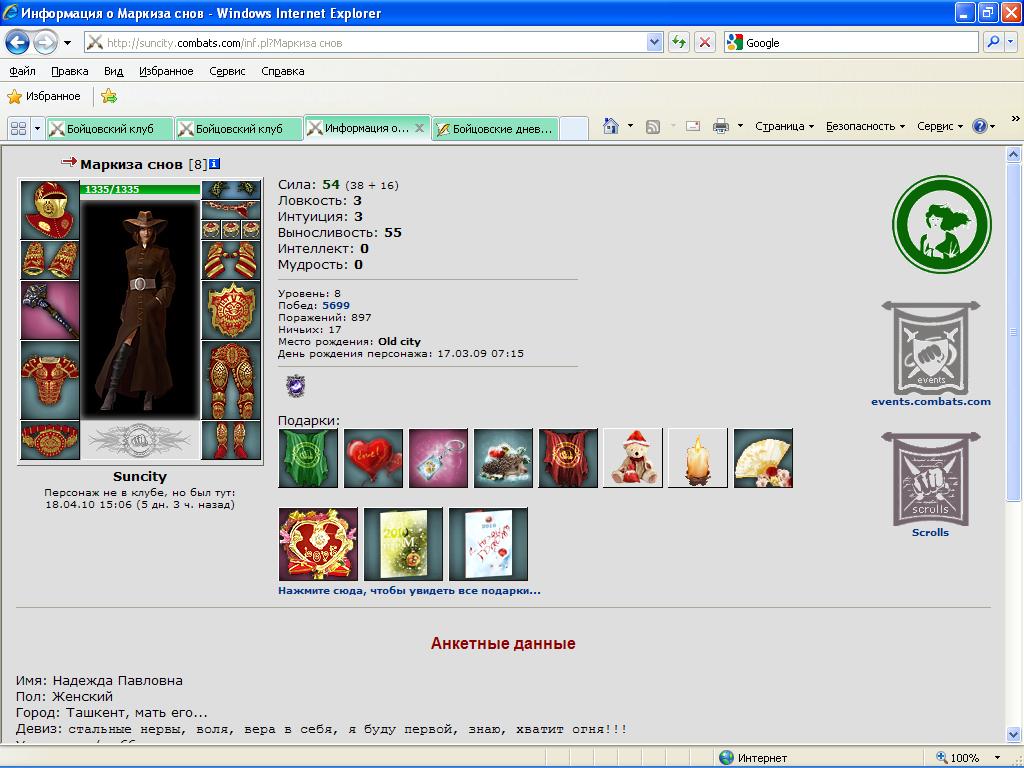Click the Help question mark icon
The height and width of the screenshot is (768, 1024).
click(980, 126)
